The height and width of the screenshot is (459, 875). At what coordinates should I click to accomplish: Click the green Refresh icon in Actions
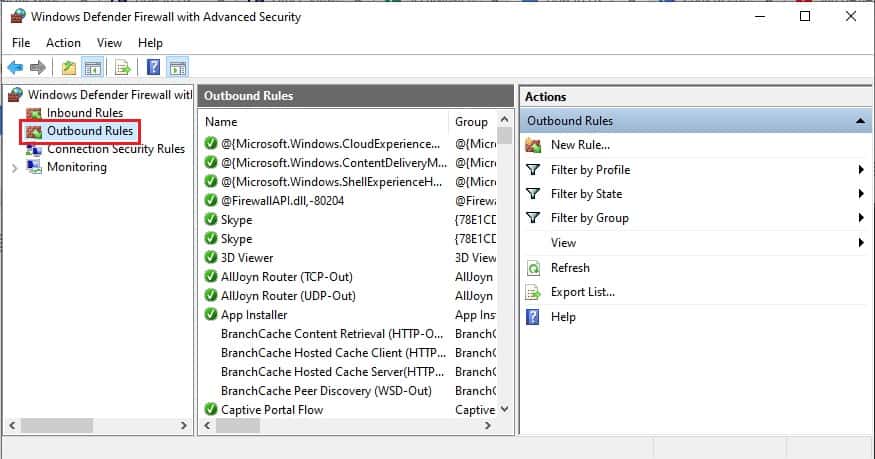(533, 268)
